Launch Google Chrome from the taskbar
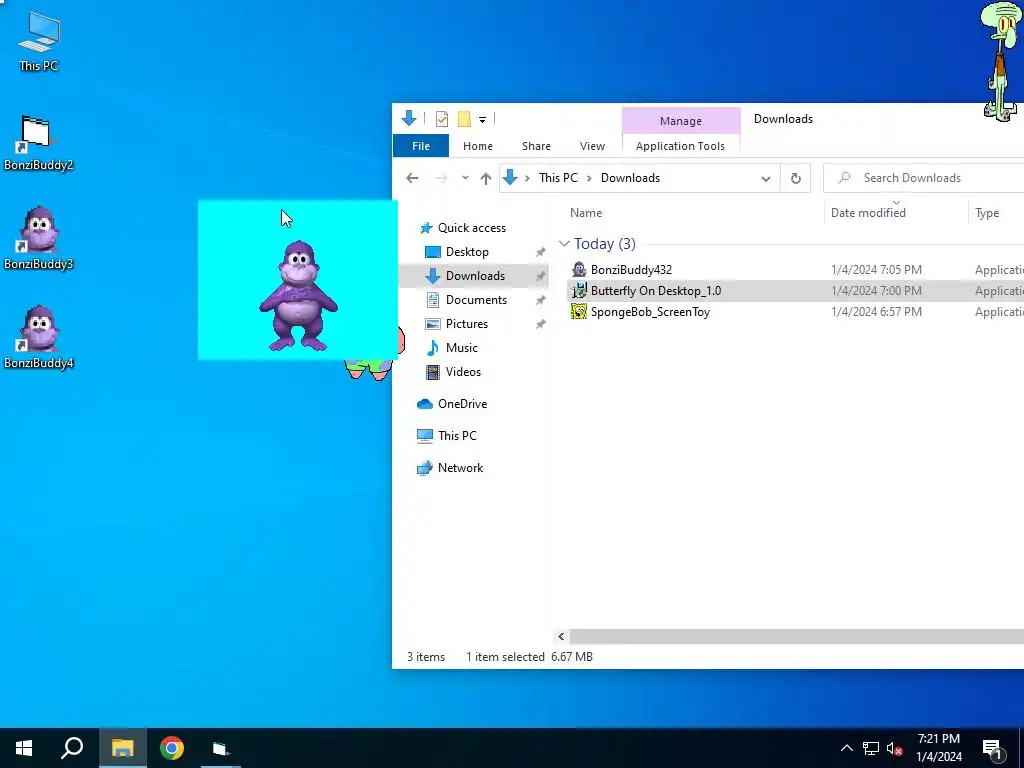 172,748
